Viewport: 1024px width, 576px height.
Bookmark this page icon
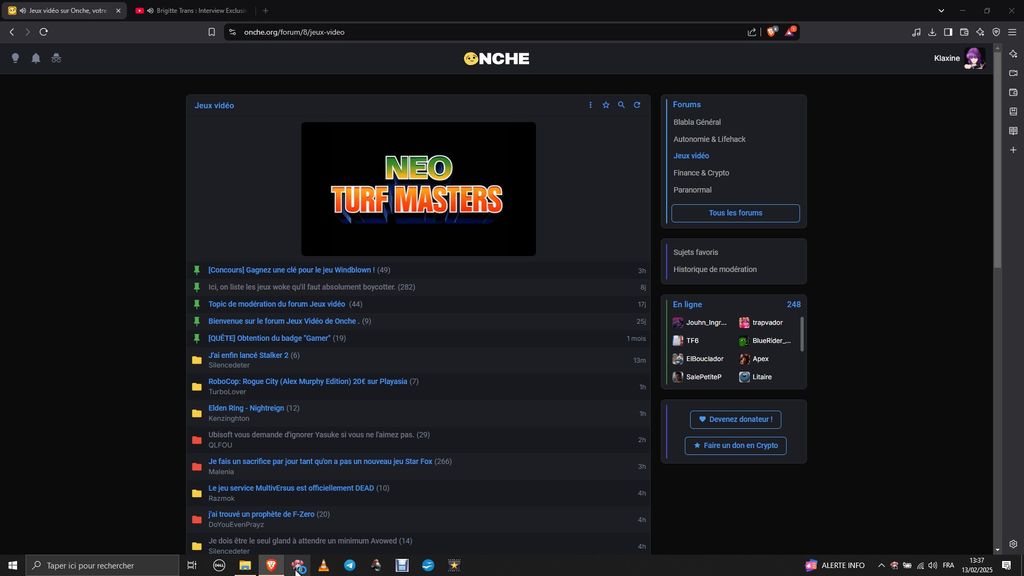(x=212, y=32)
